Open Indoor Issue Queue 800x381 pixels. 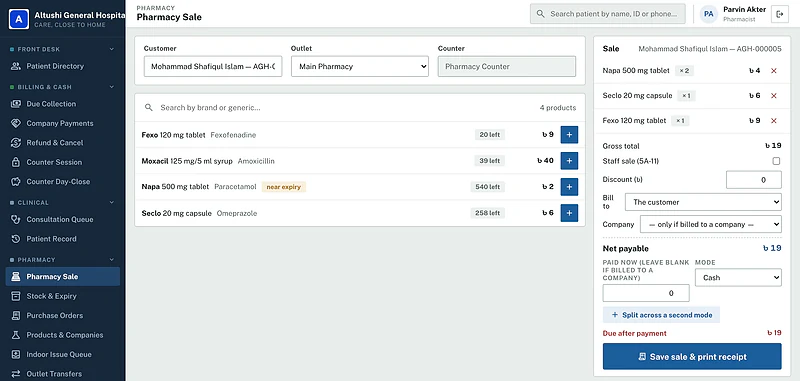pos(63,354)
